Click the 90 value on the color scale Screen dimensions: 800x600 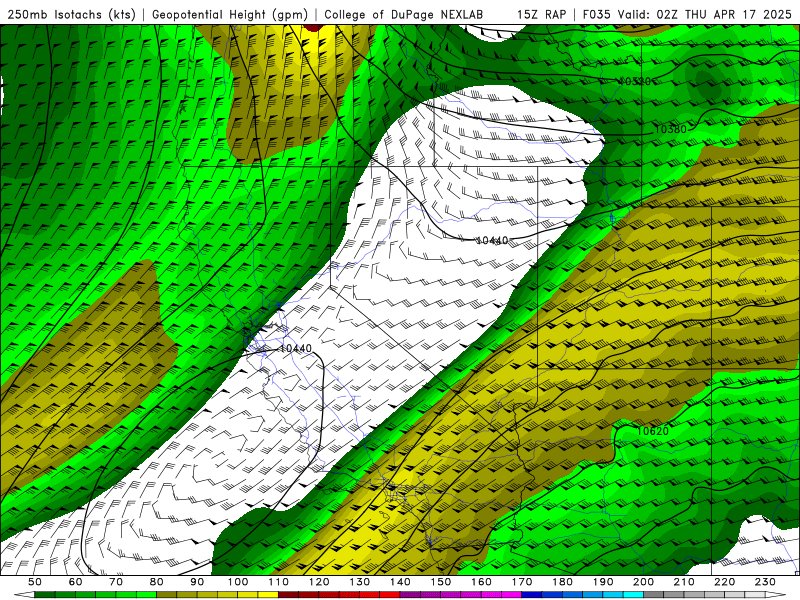point(197,582)
